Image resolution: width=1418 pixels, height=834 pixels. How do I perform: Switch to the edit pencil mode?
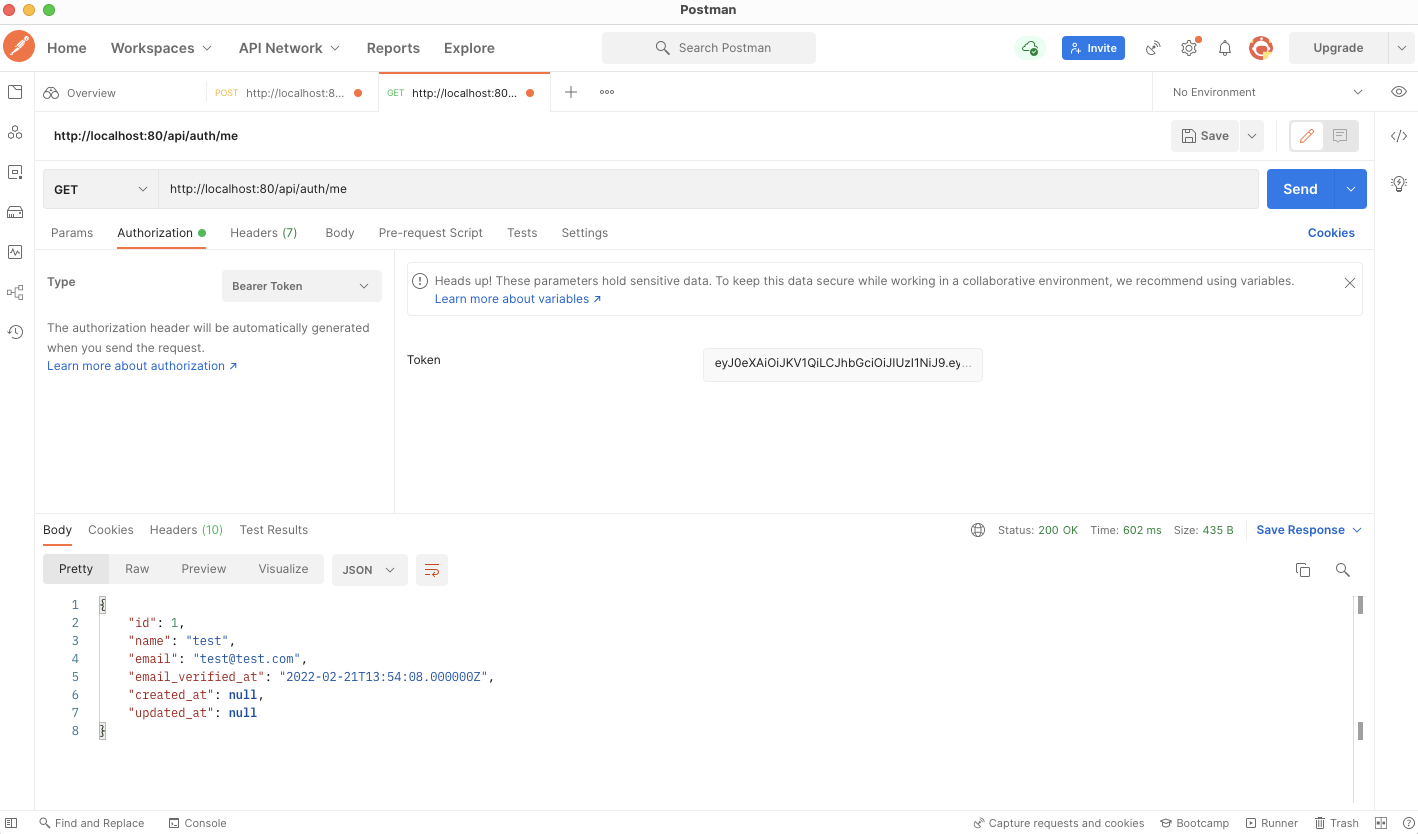(1307, 136)
